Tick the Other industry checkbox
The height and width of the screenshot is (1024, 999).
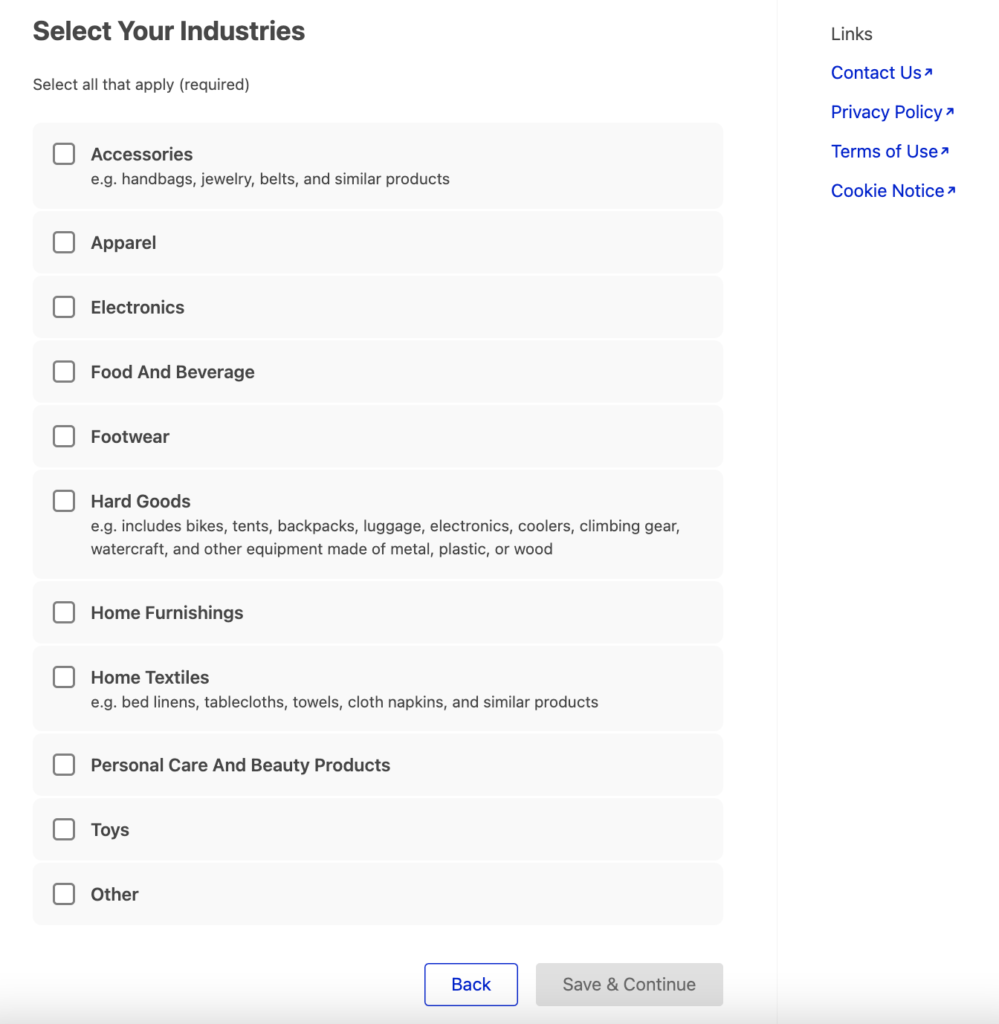(x=64, y=894)
